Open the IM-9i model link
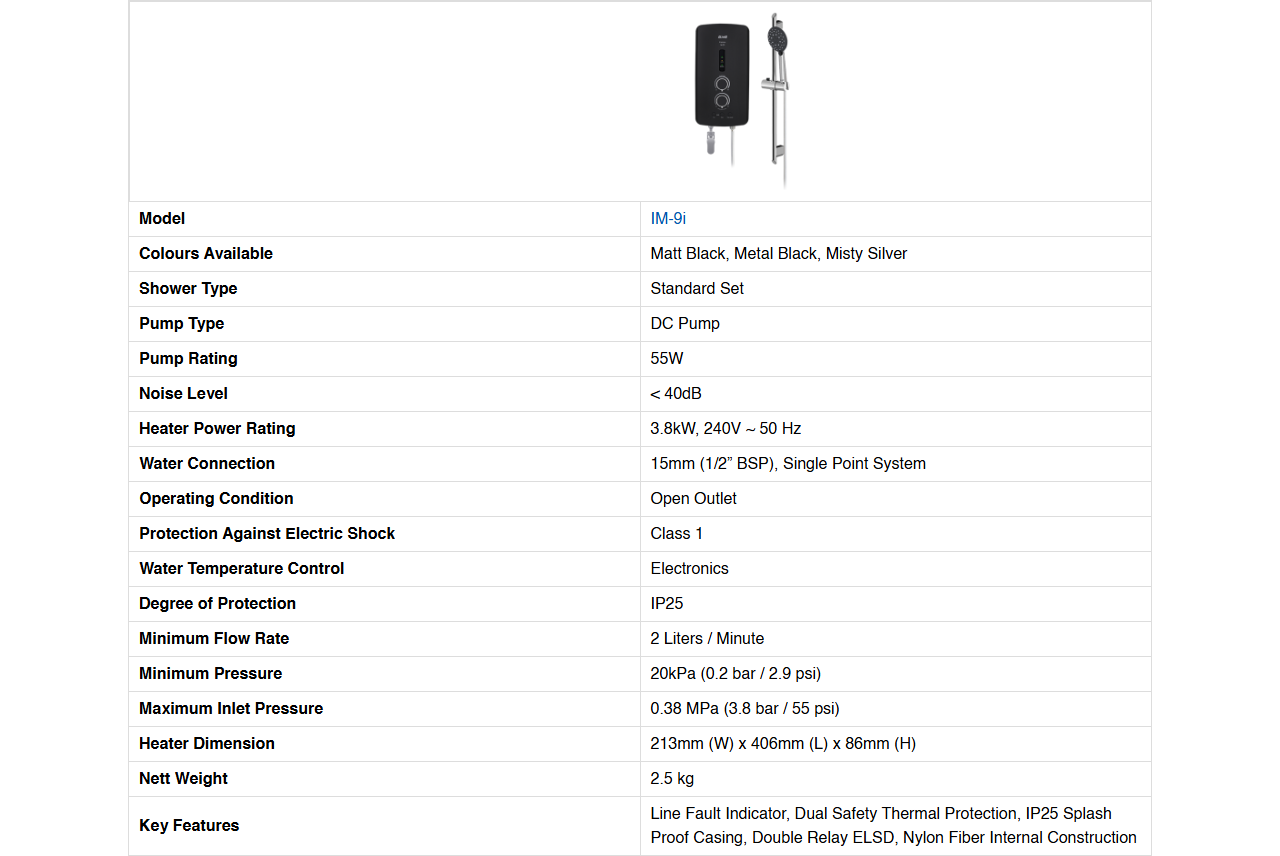This screenshot has width=1280, height=856. 668,219
